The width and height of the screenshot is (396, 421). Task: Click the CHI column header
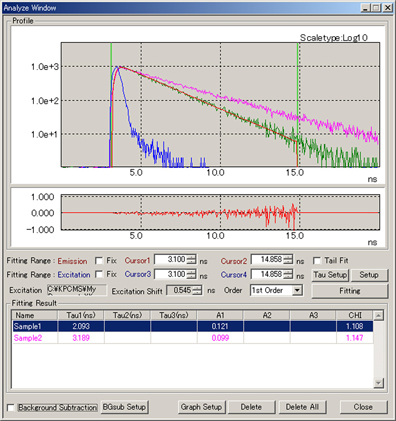[355, 315]
